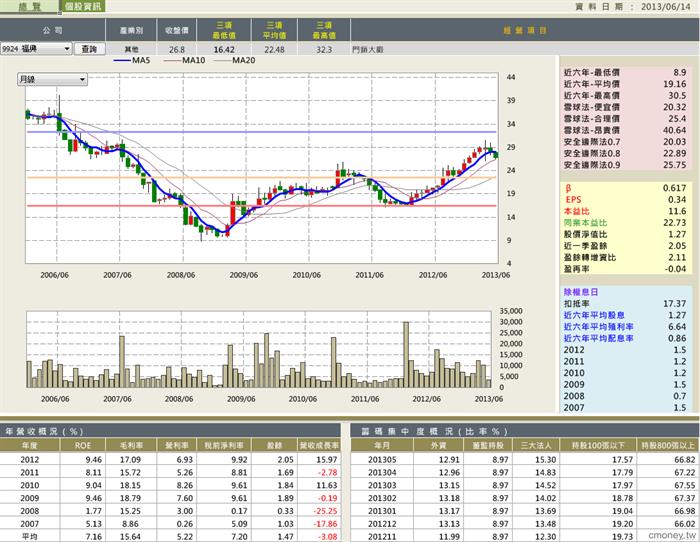This screenshot has height=542, width=700.
Task: Click the 2007 revenue growth value -17.86
Action: point(325,524)
